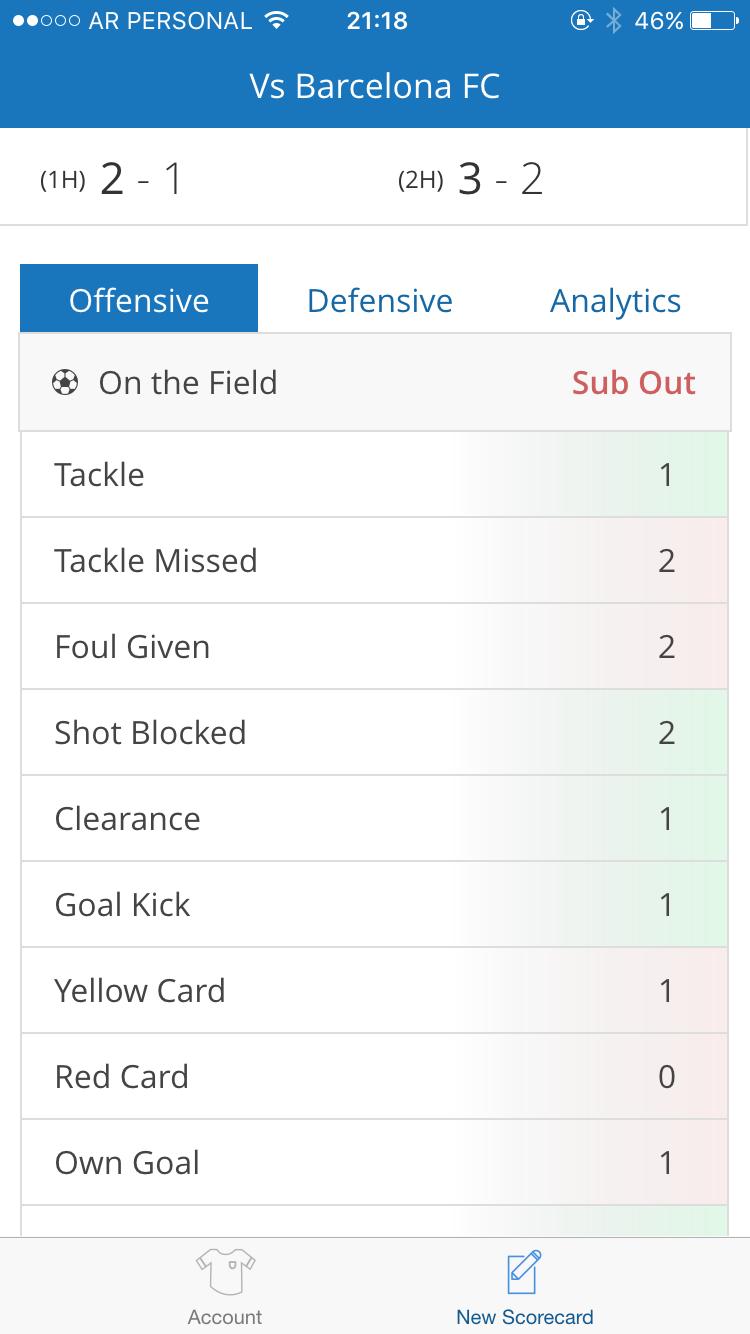Tap the Goal Kick row
The height and width of the screenshot is (1334, 750).
pos(374,905)
